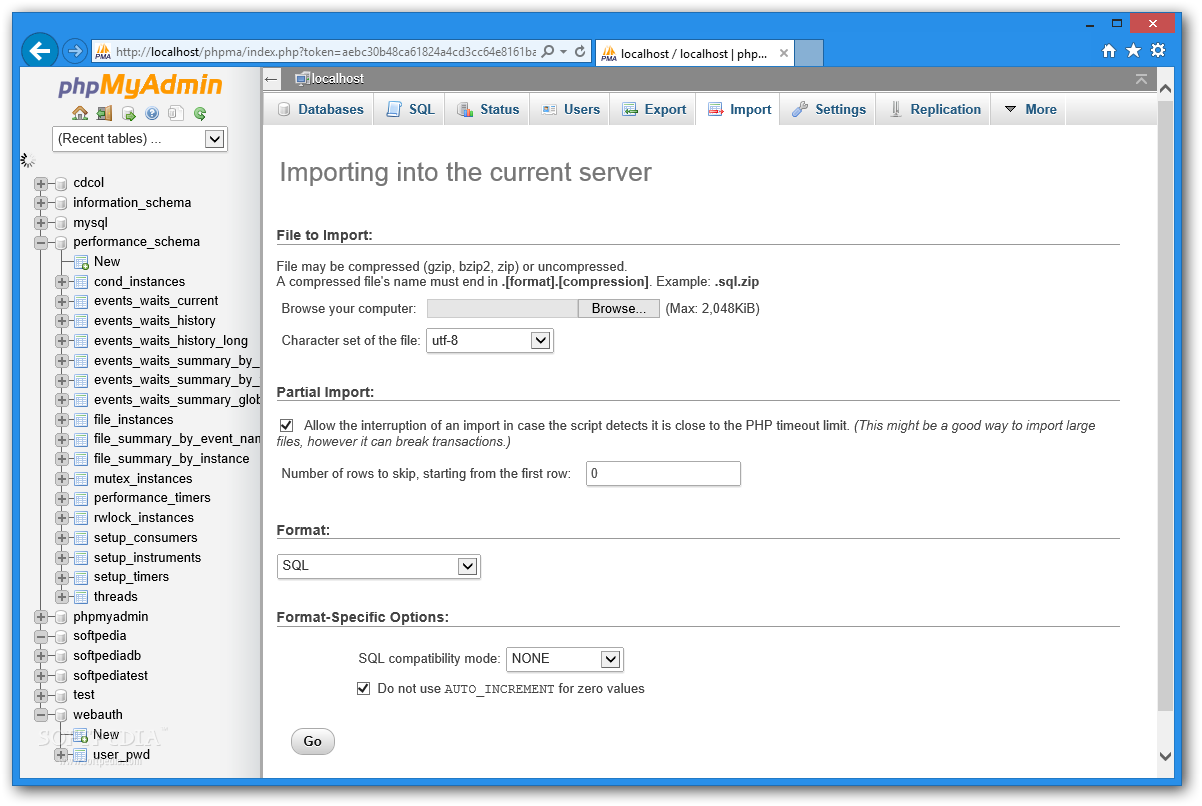Open the softpediatest database link
Image resolution: width=1202 pixels, height=806 pixels.
[110, 676]
